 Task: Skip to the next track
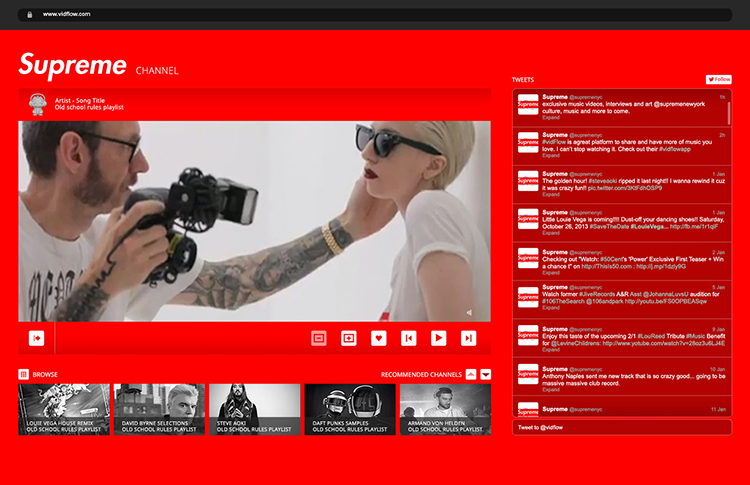pyautogui.click(x=468, y=338)
